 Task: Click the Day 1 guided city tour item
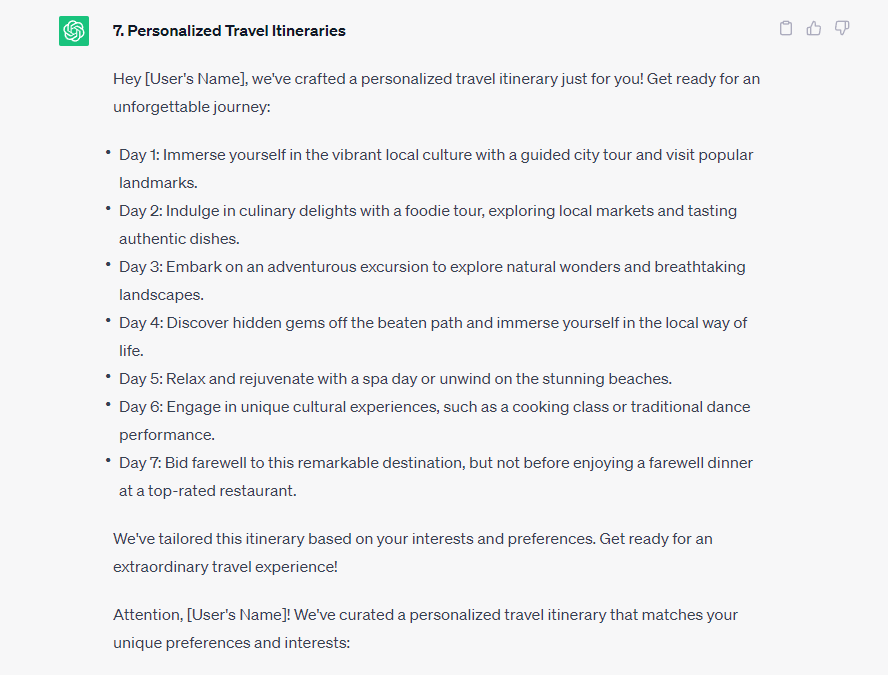[436, 169]
